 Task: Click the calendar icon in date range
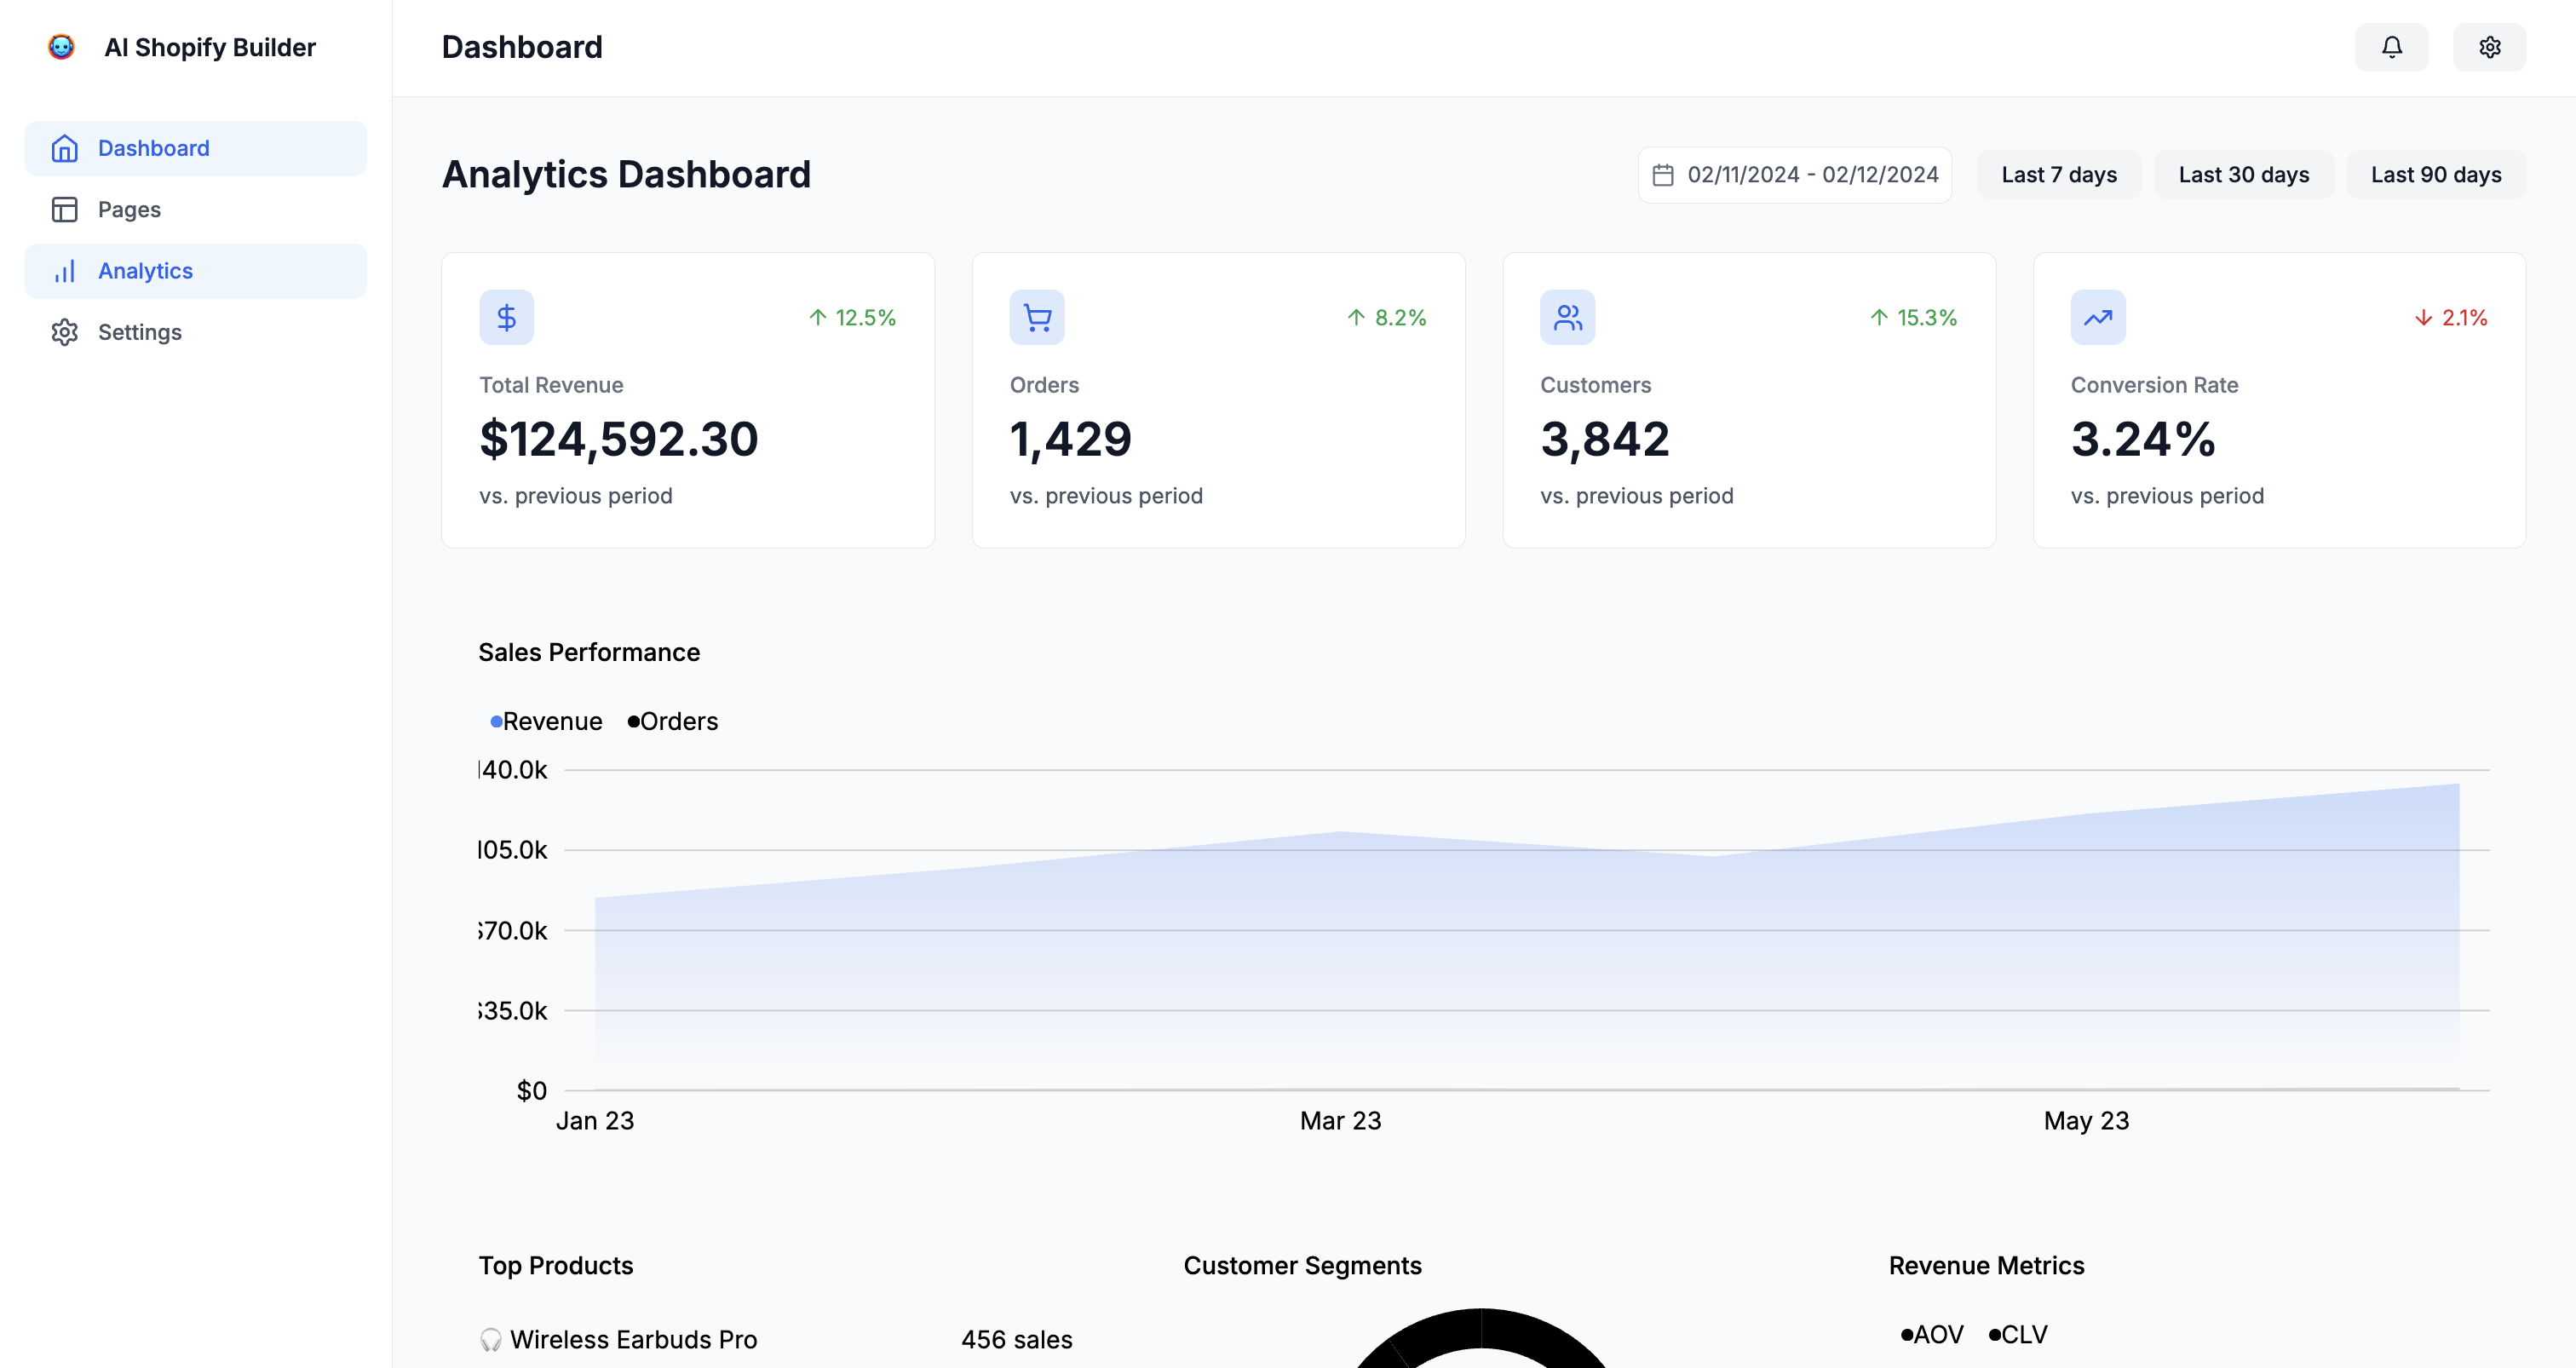[x=1662, y=175]
